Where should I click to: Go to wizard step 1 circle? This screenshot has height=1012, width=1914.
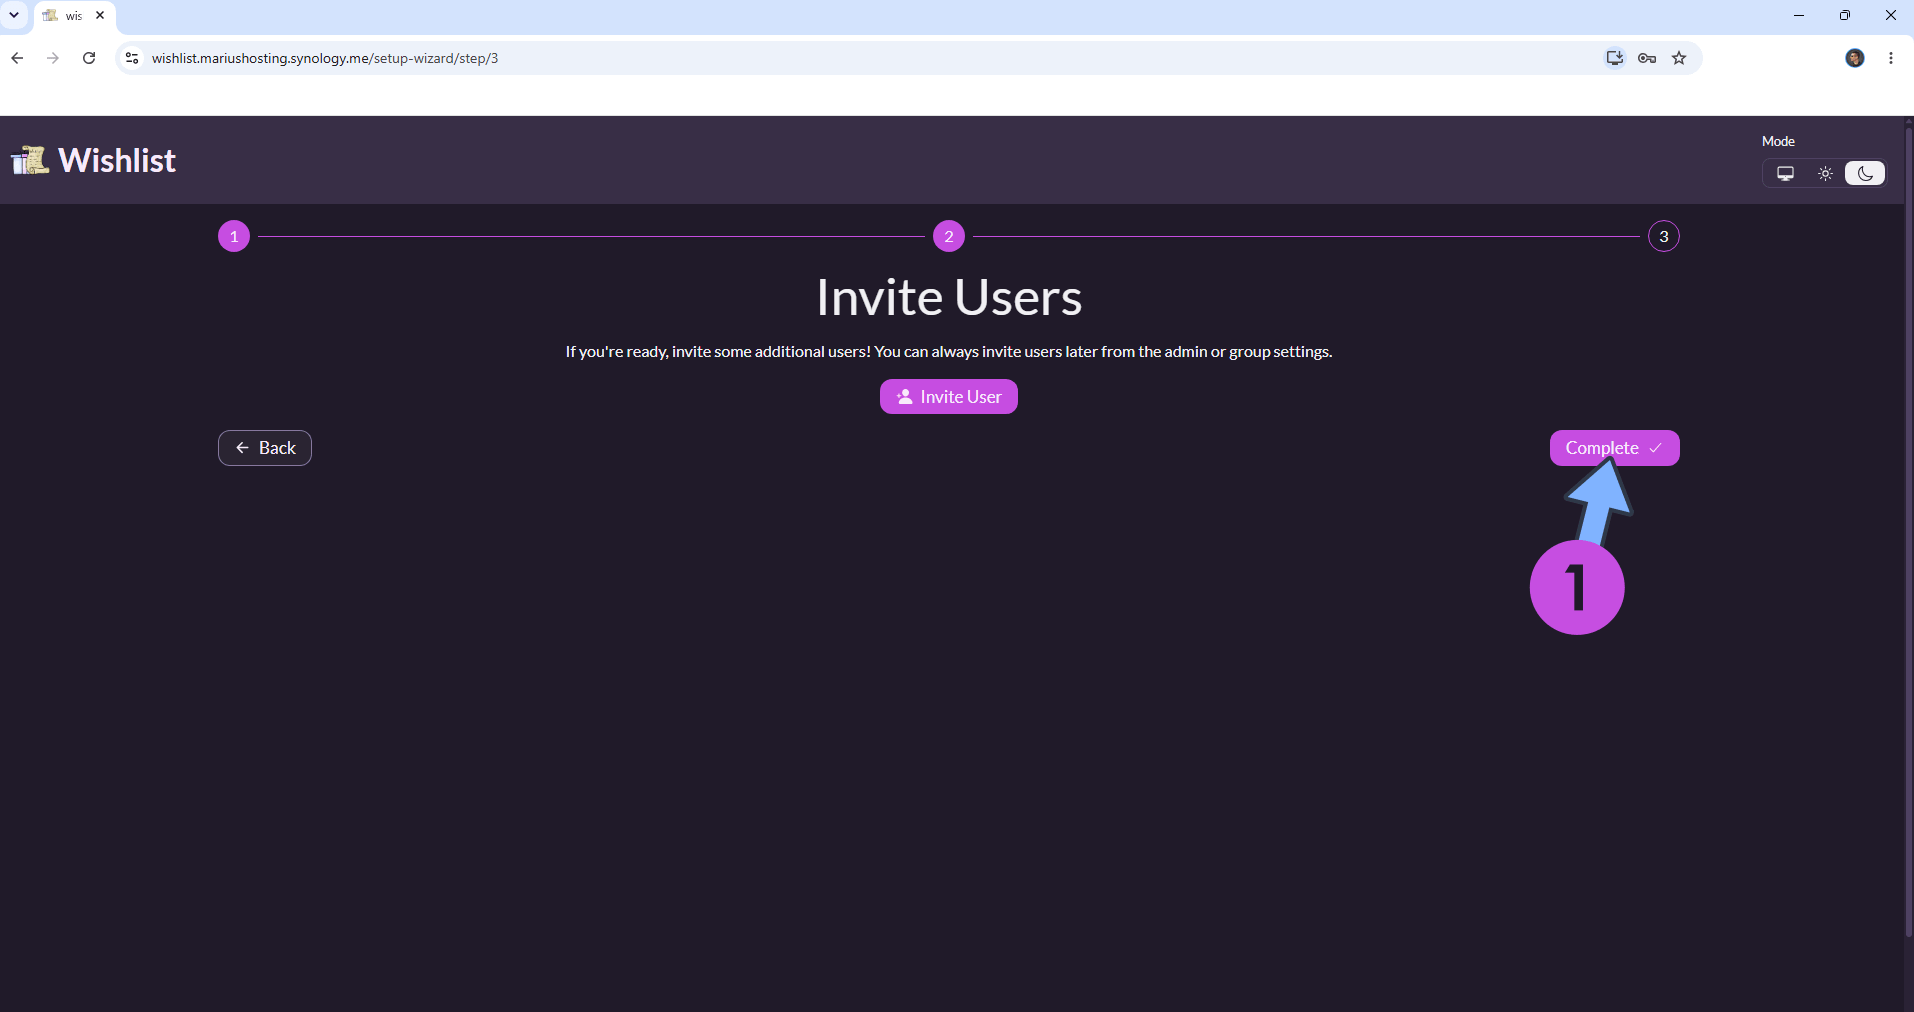(234, 236)
